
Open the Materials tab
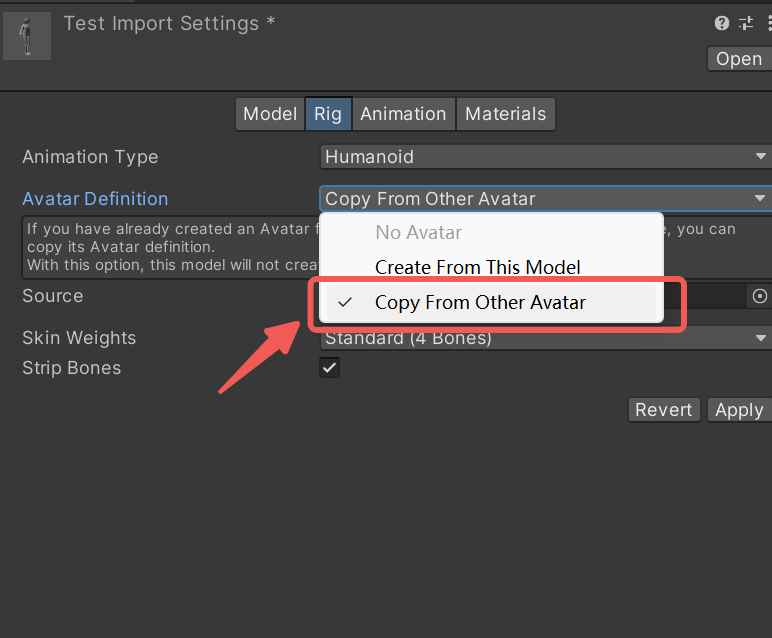click(506, 114)
